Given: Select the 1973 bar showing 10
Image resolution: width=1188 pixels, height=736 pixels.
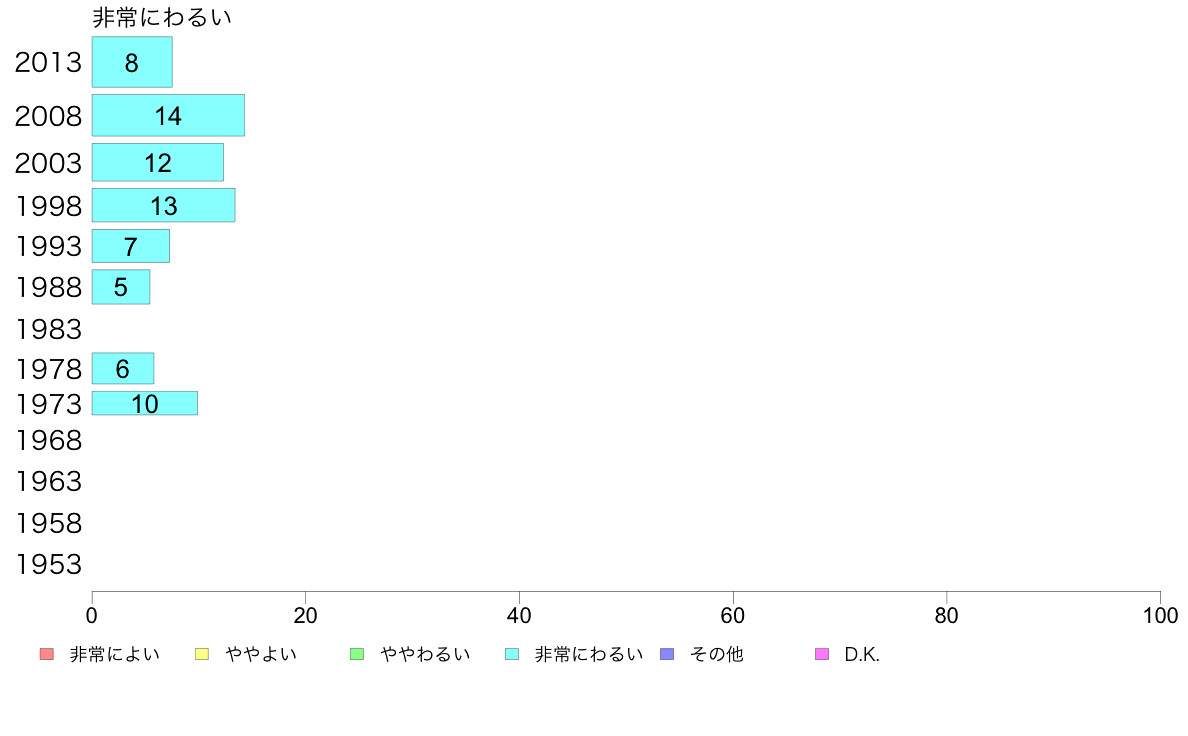Looking at the screenshot, I should point(145,403).
